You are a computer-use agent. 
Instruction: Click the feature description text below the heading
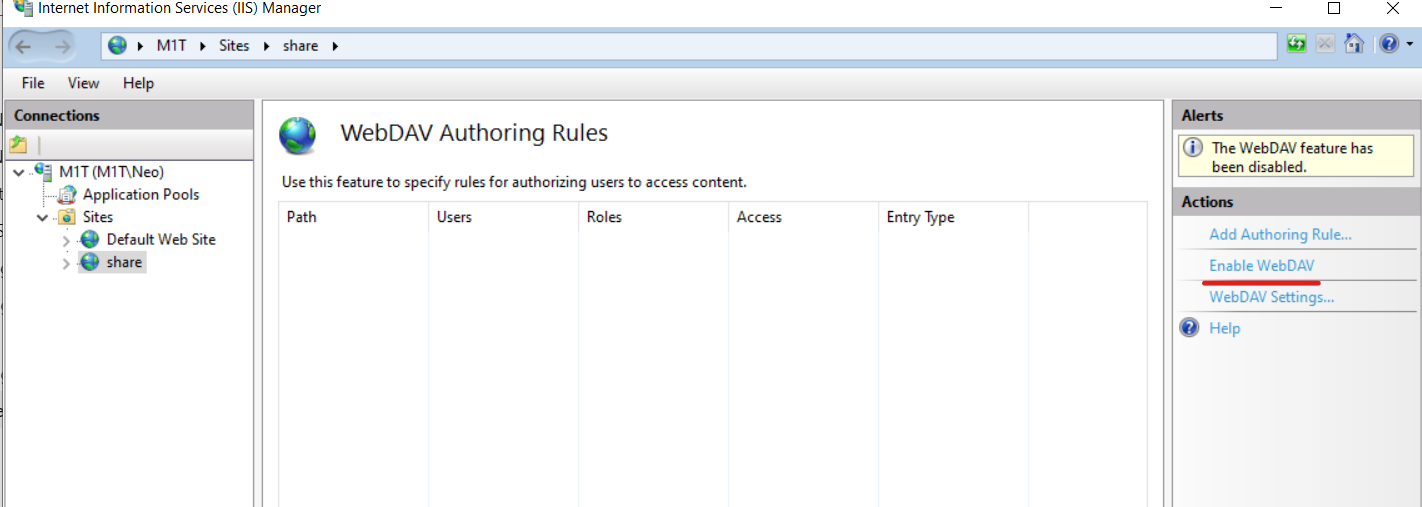tap(514, 182)
